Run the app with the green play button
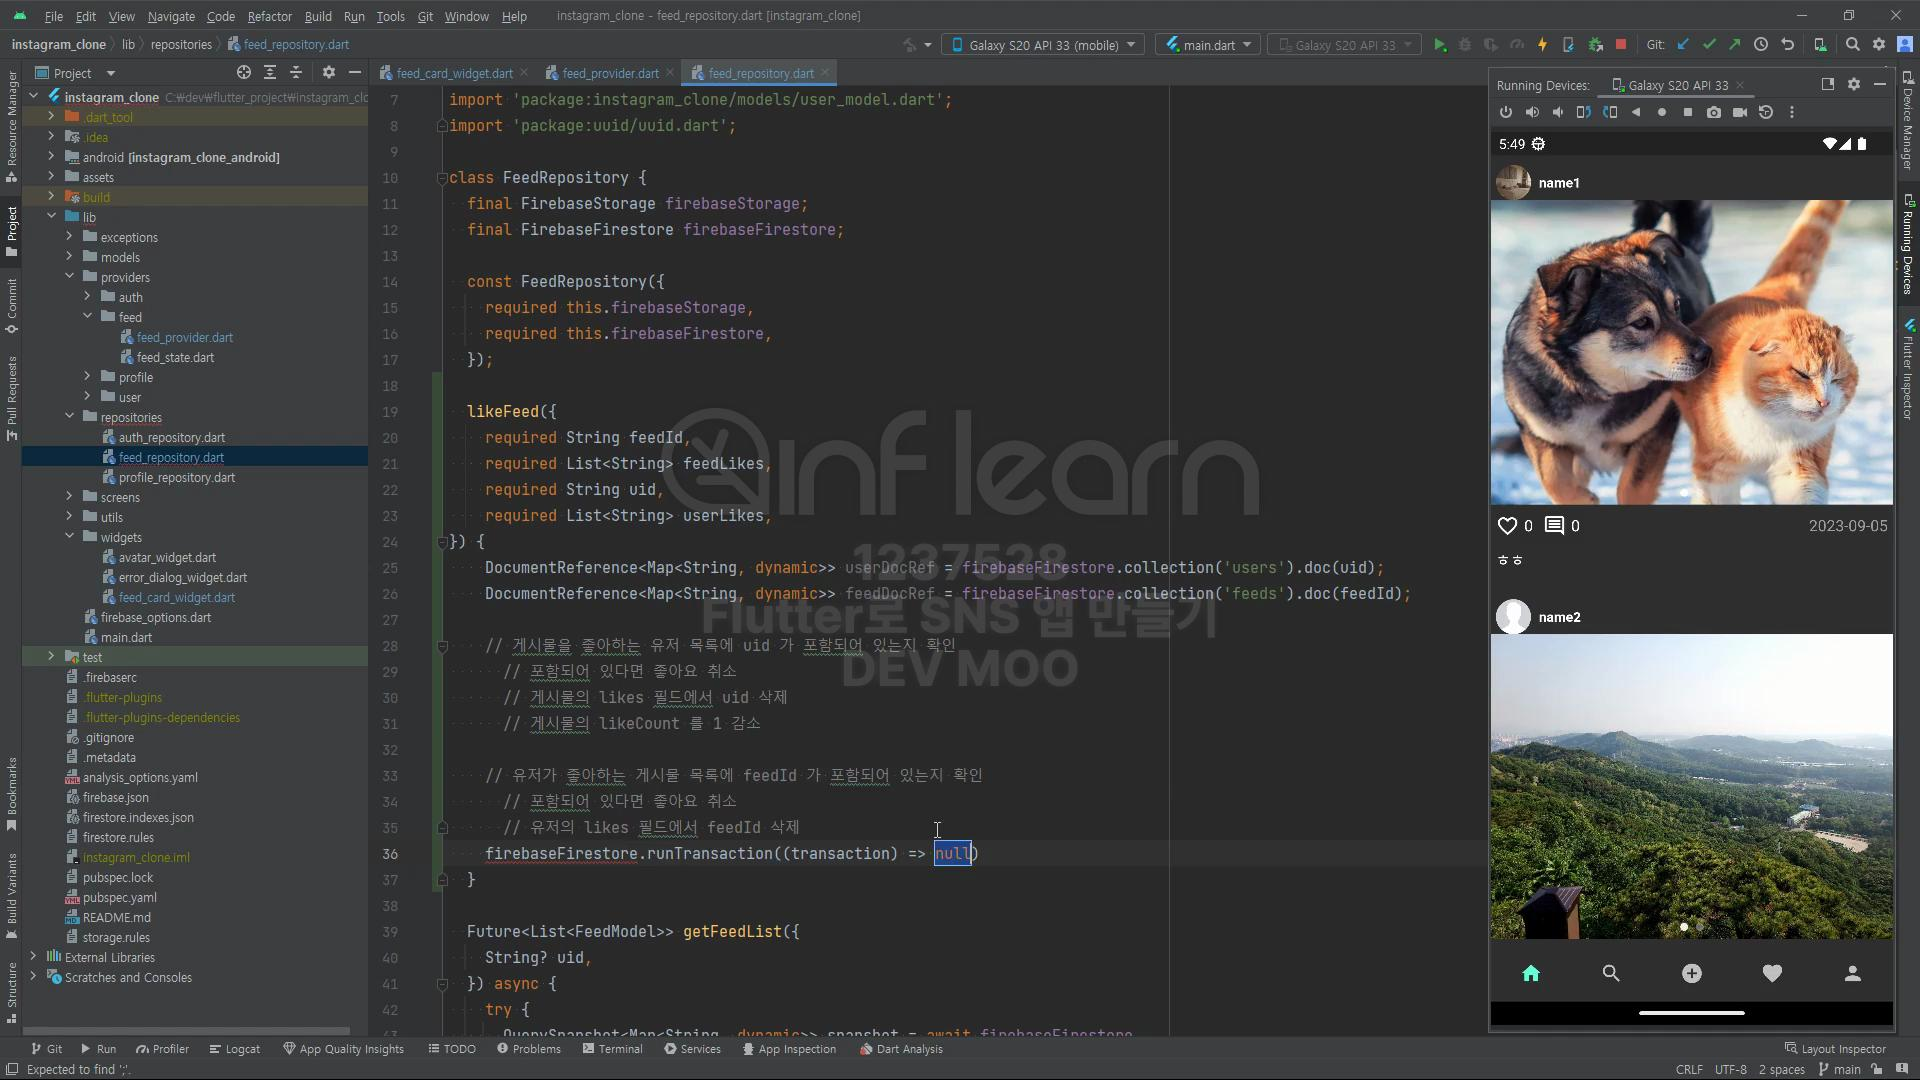 [1440, 45]
